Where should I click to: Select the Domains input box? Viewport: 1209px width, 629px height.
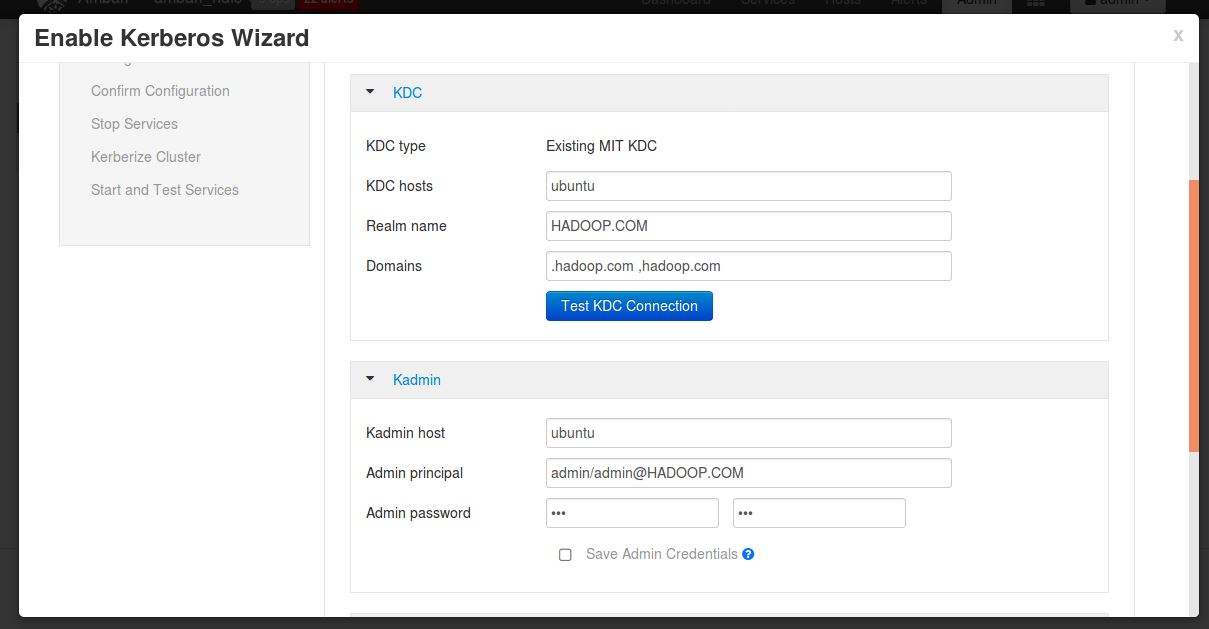click(x=748, y=266)
